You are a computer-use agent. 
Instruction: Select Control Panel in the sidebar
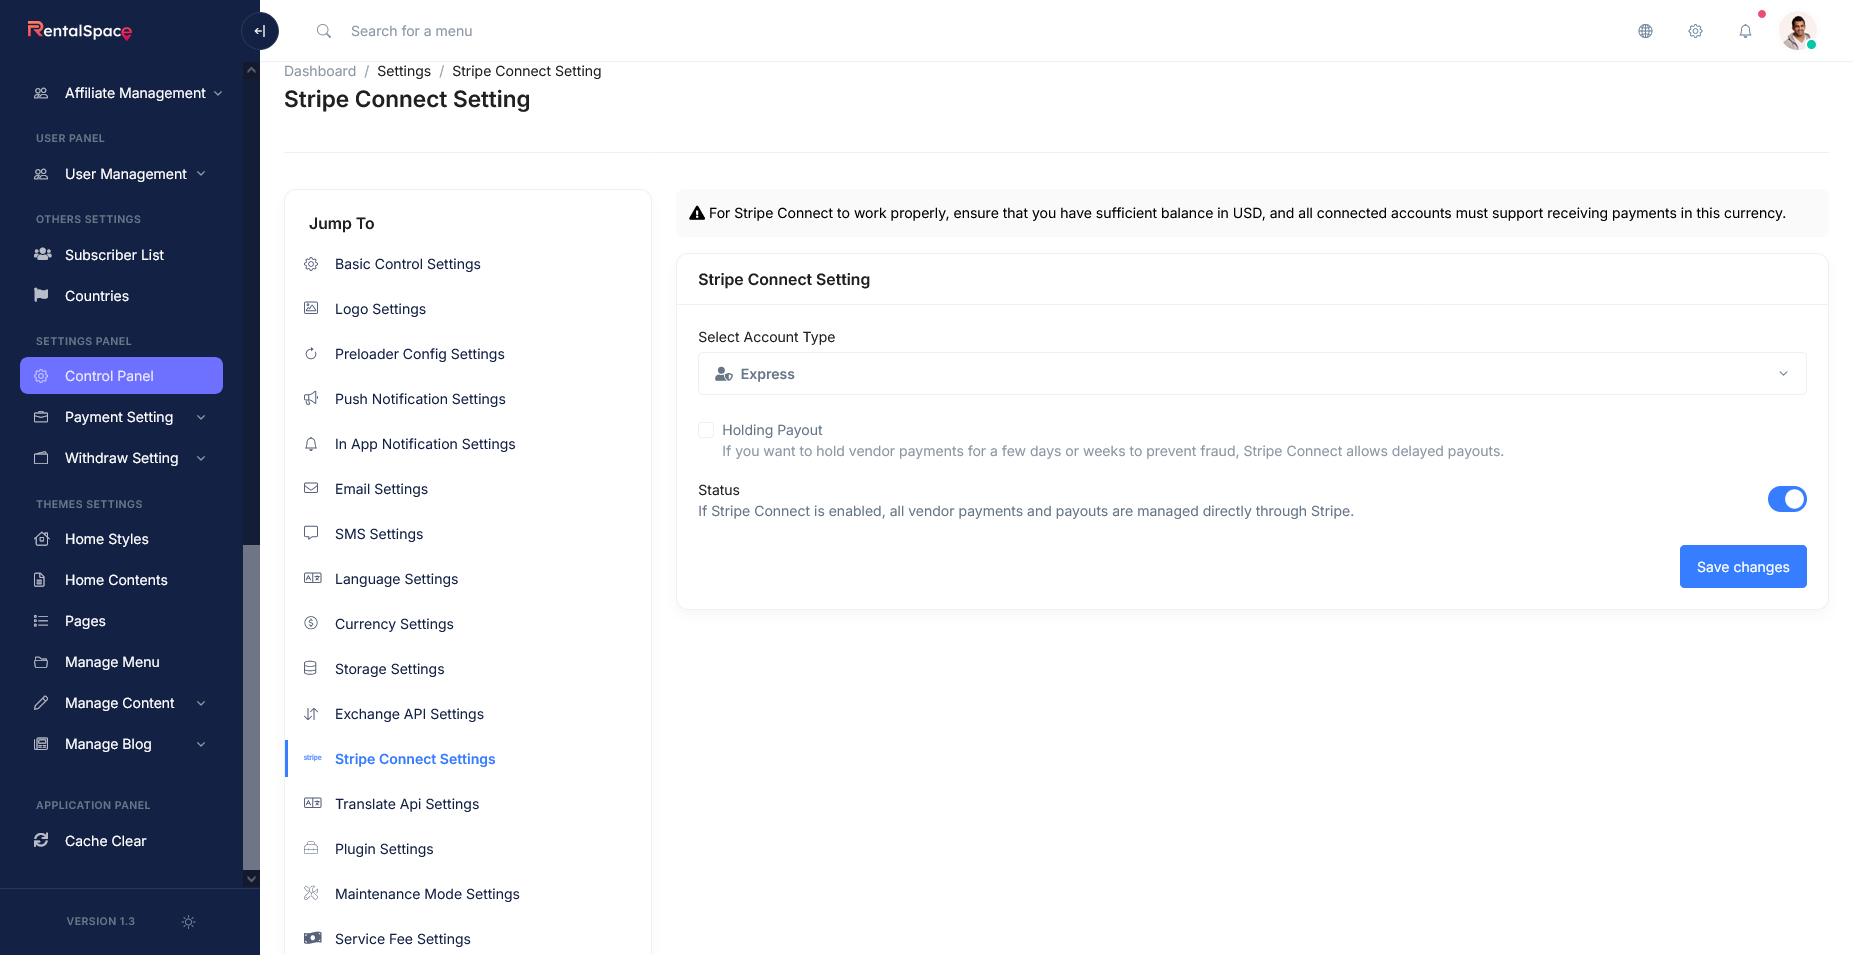[122, 376]
